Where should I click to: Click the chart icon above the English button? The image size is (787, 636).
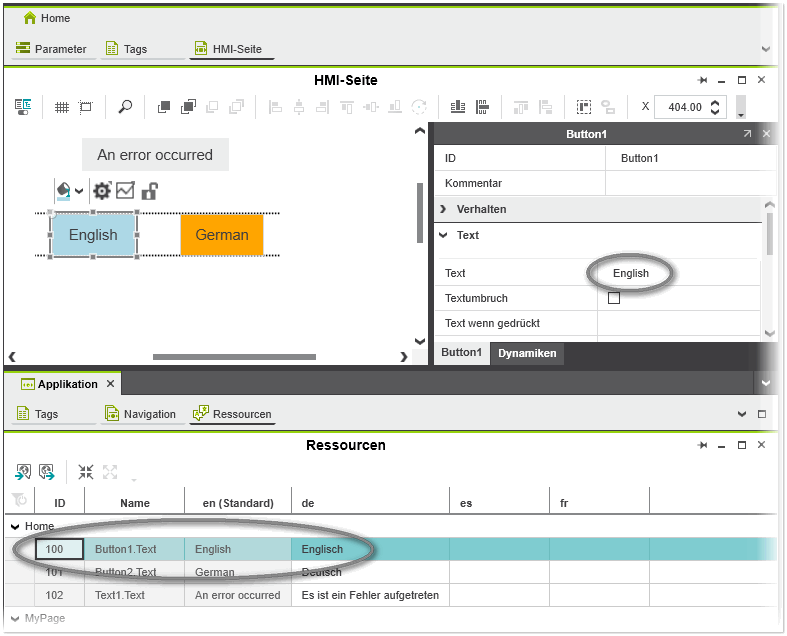pyautogui.click(x=125, y=191)
